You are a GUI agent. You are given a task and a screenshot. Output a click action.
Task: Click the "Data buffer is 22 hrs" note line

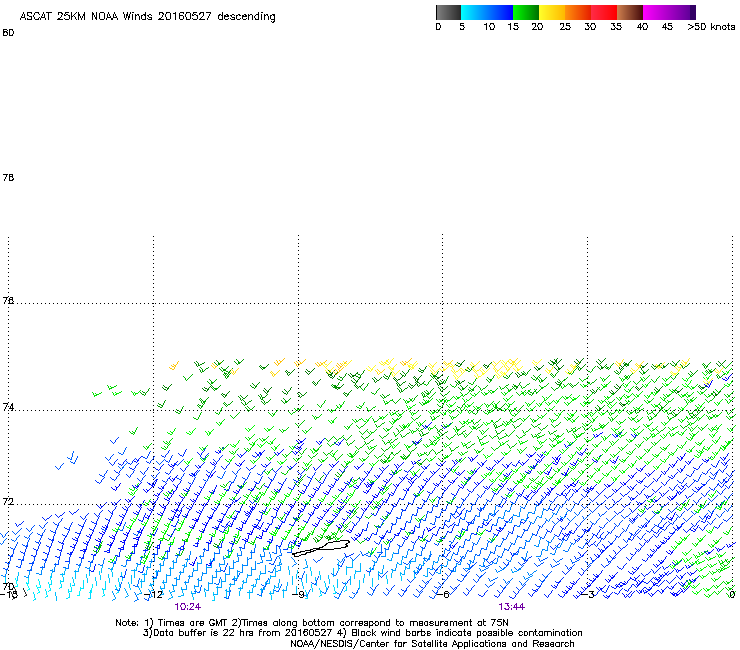point(362,633)
